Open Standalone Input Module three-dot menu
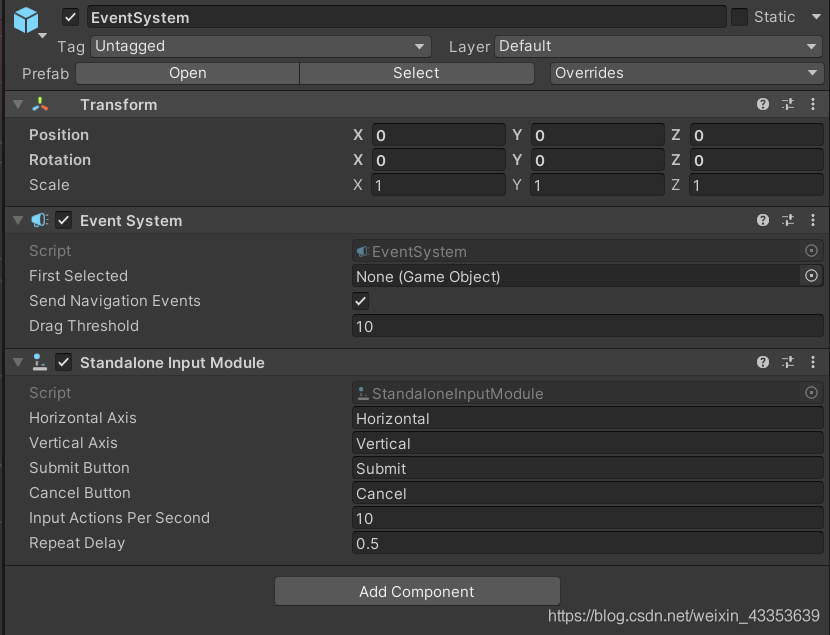The height and width of the screenshot is (635, 830). click(x=813, y=362)
